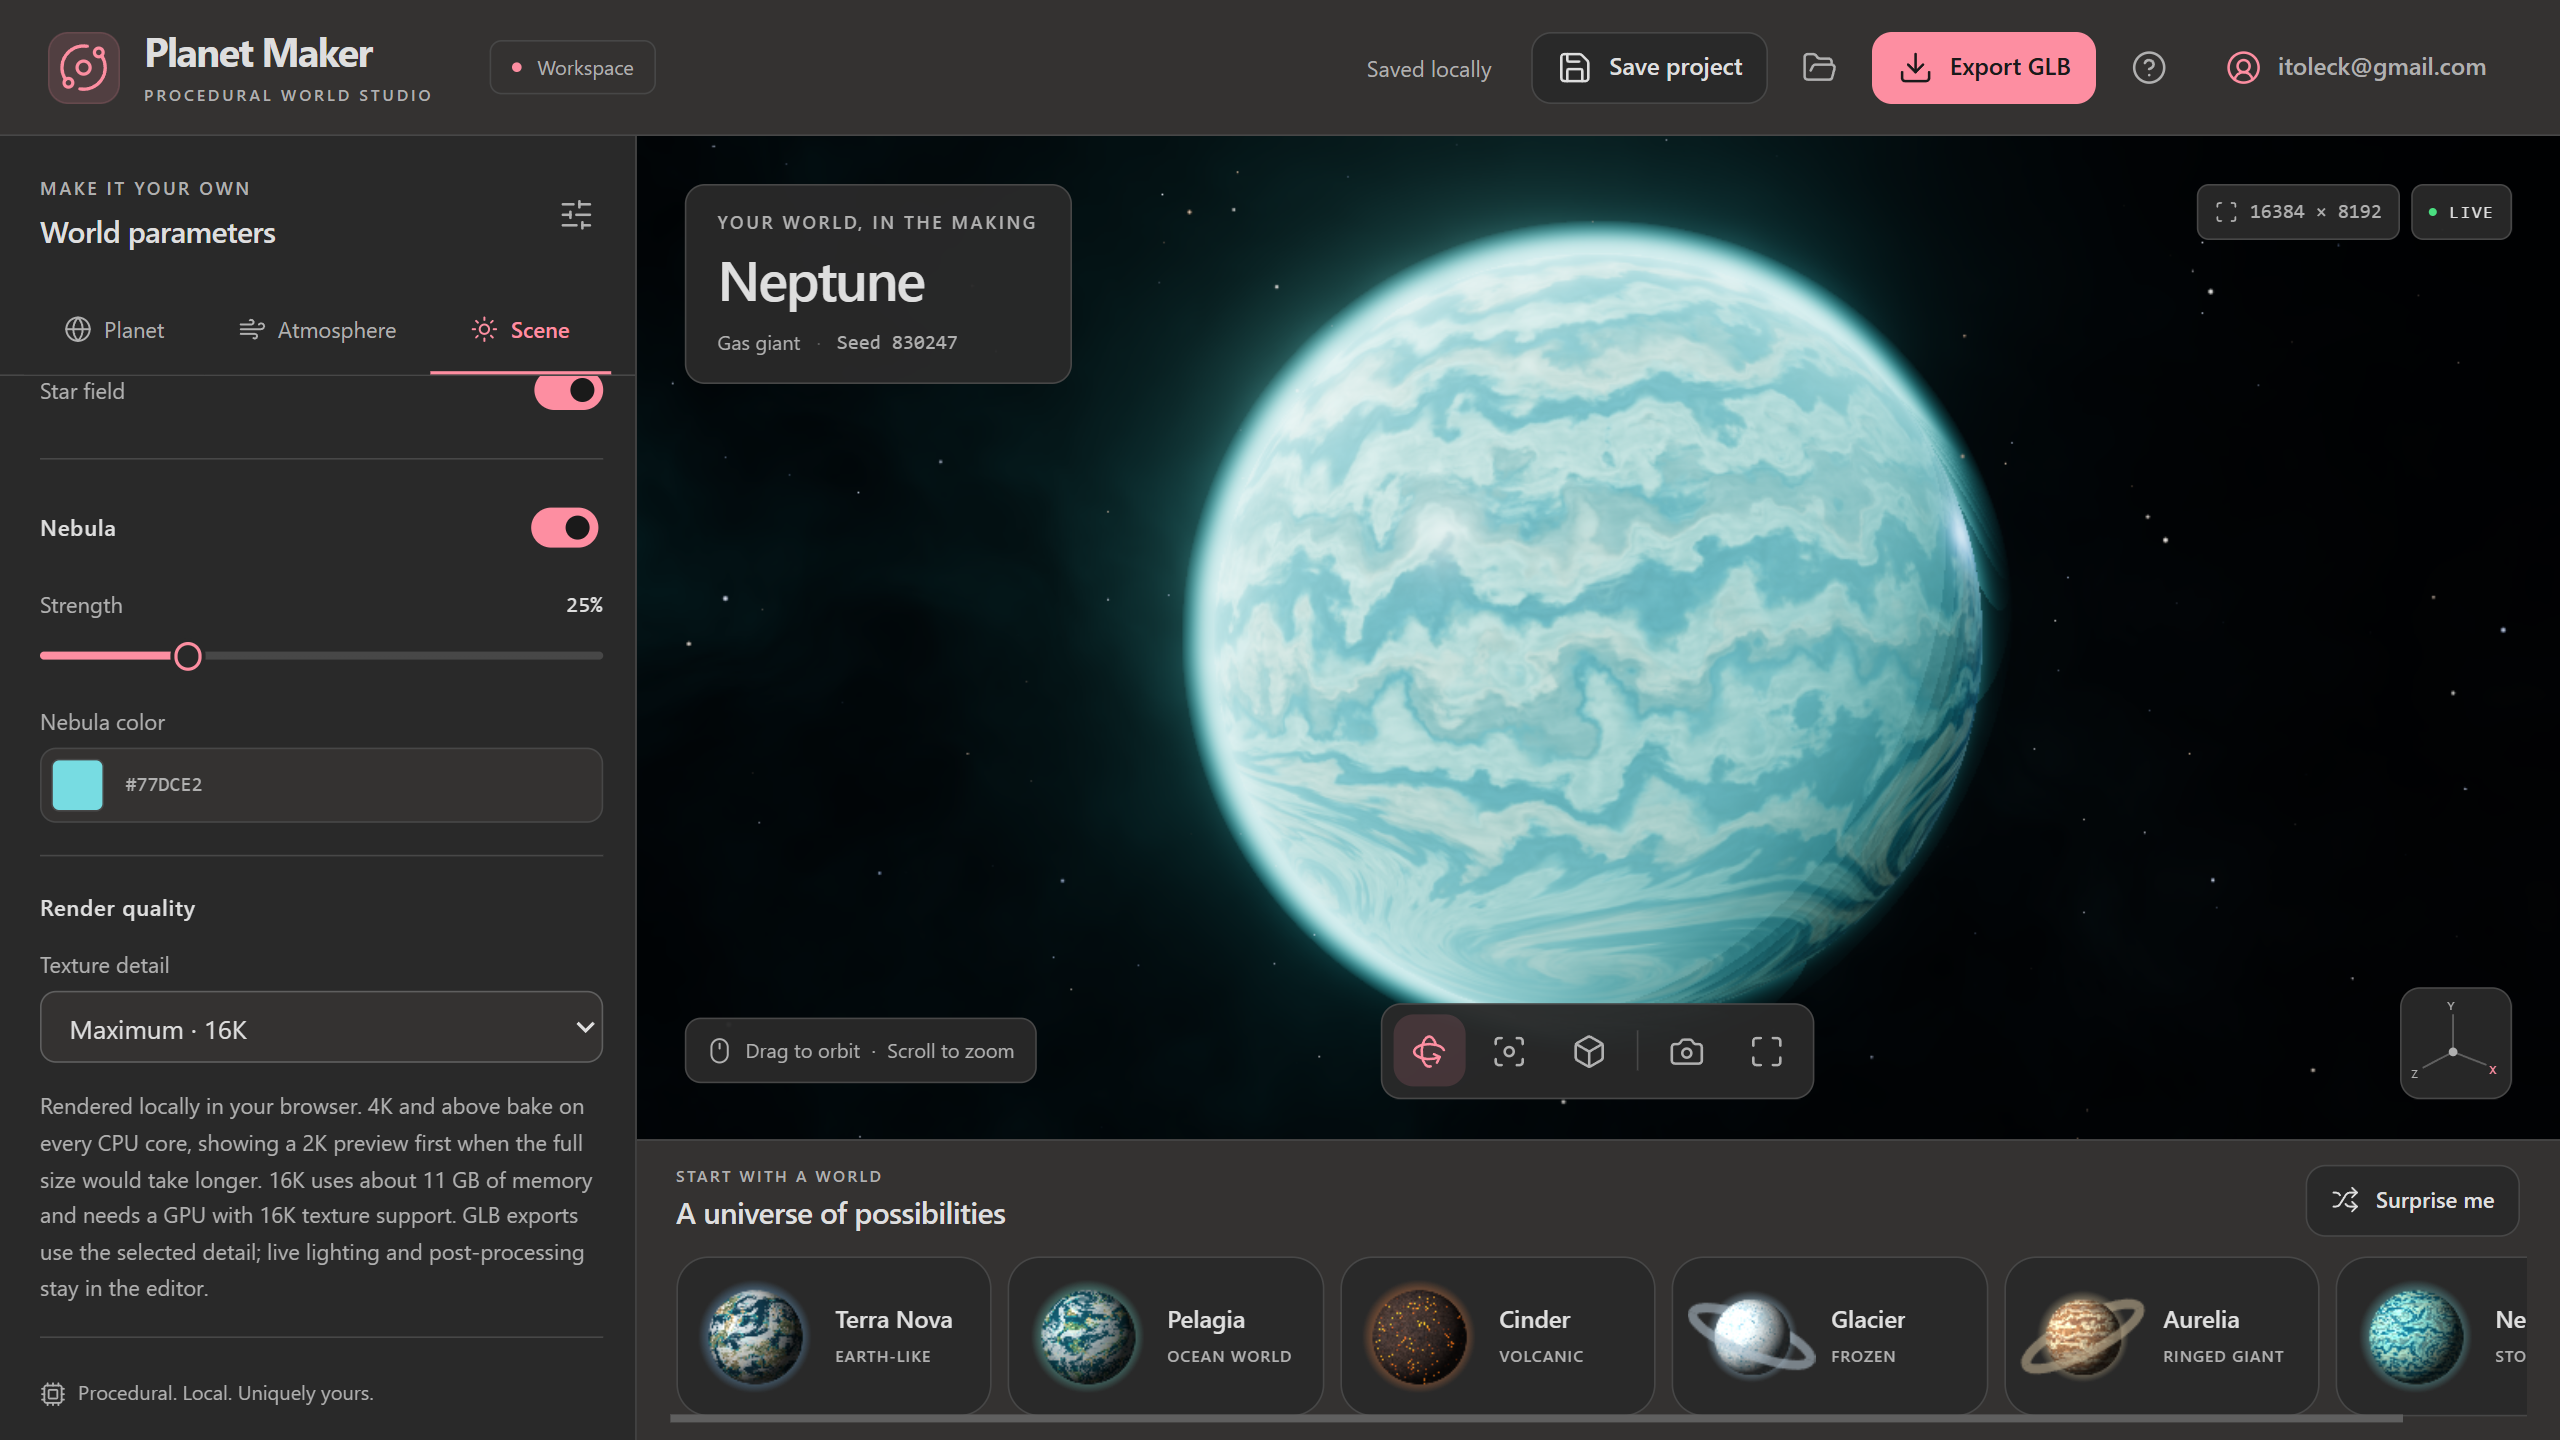The width and height of the screenshot is (2560, 1440).
Task: Open the Nebula color cyan swatch
Action: [x=78, y=785]
